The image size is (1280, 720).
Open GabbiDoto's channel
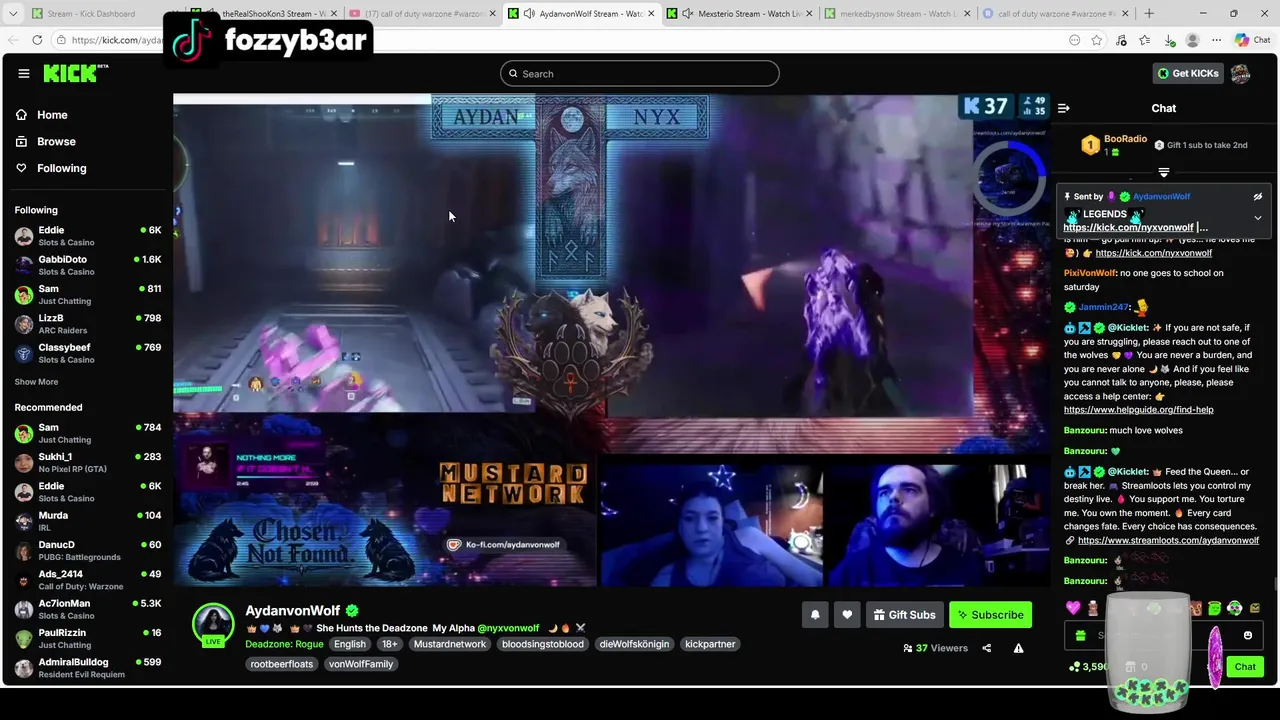click(88, 265)
